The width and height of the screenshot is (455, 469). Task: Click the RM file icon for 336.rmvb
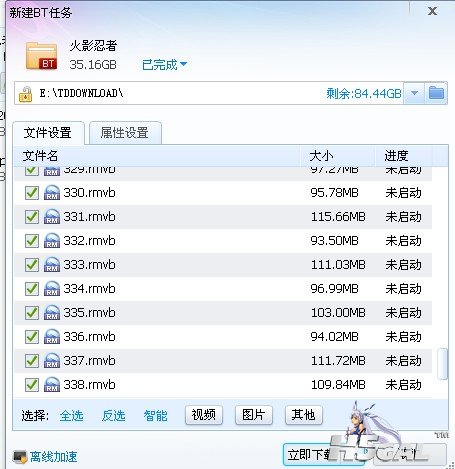tap(52, 337)
